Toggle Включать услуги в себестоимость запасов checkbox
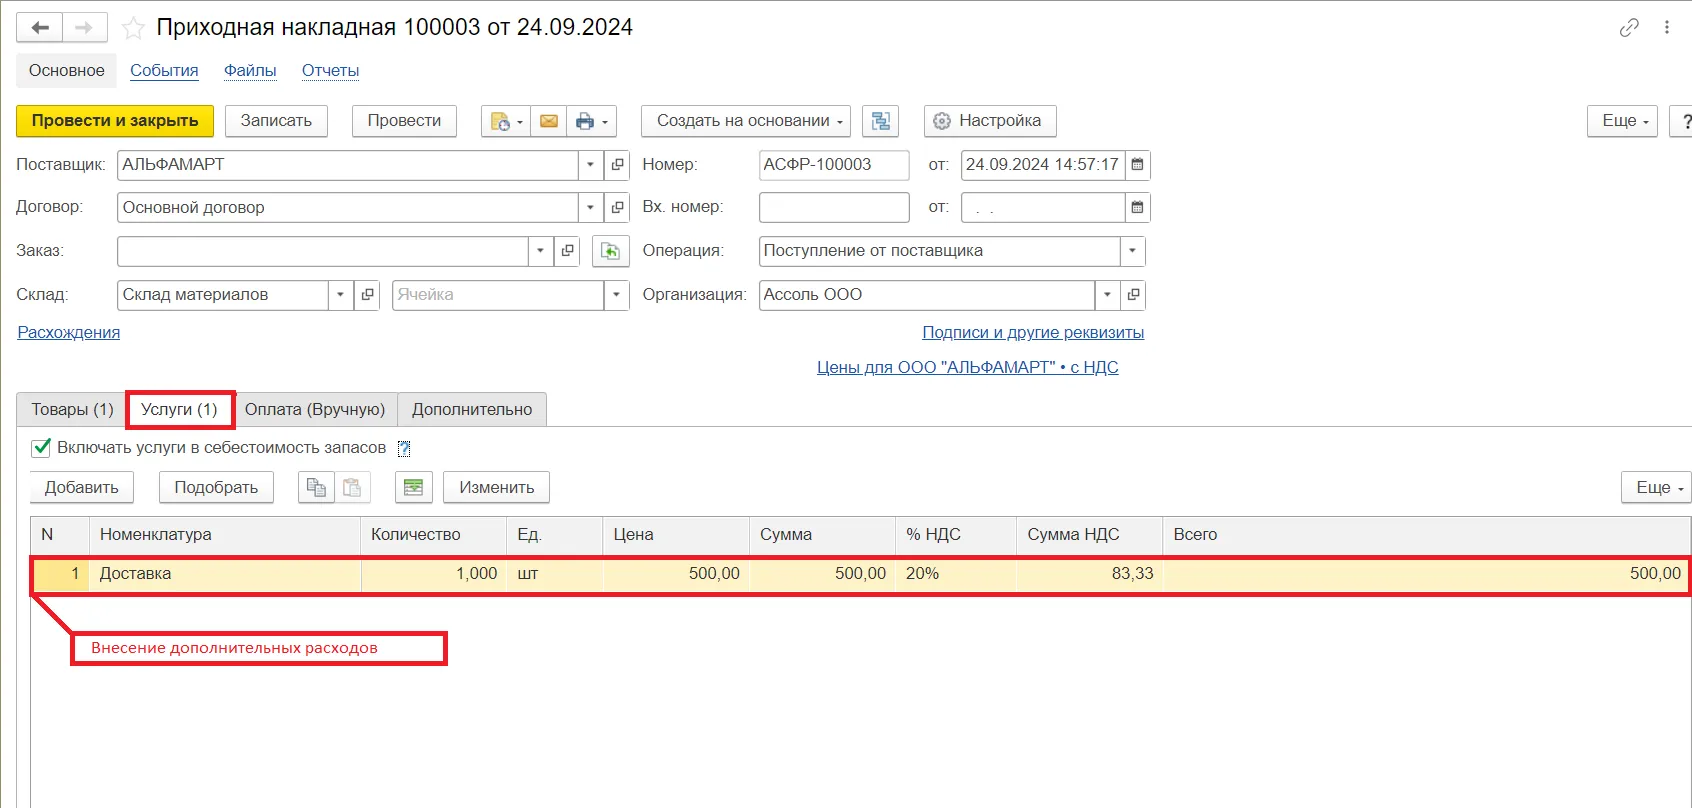The width and height of the screenshot is (1692, 808). pyautogui.click(x=41, y=448)
